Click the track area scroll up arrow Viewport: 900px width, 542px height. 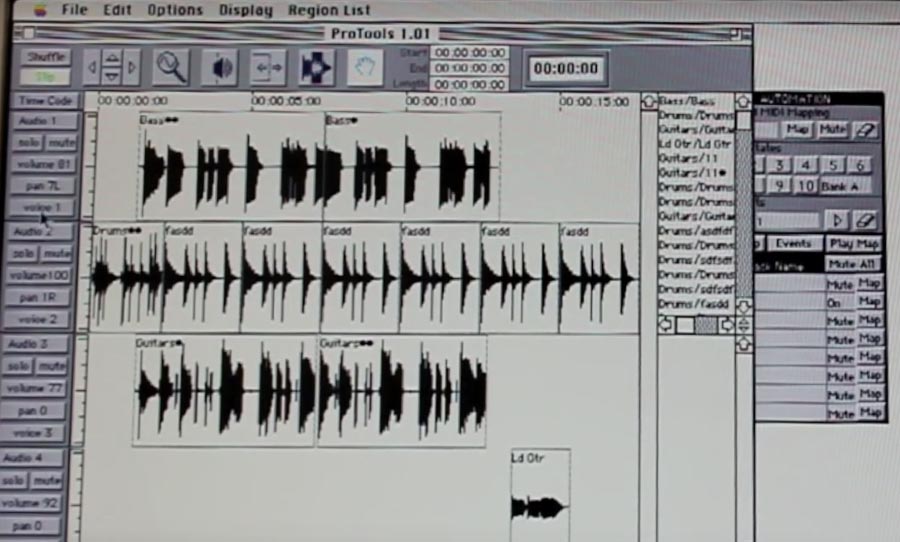[649, 102]
